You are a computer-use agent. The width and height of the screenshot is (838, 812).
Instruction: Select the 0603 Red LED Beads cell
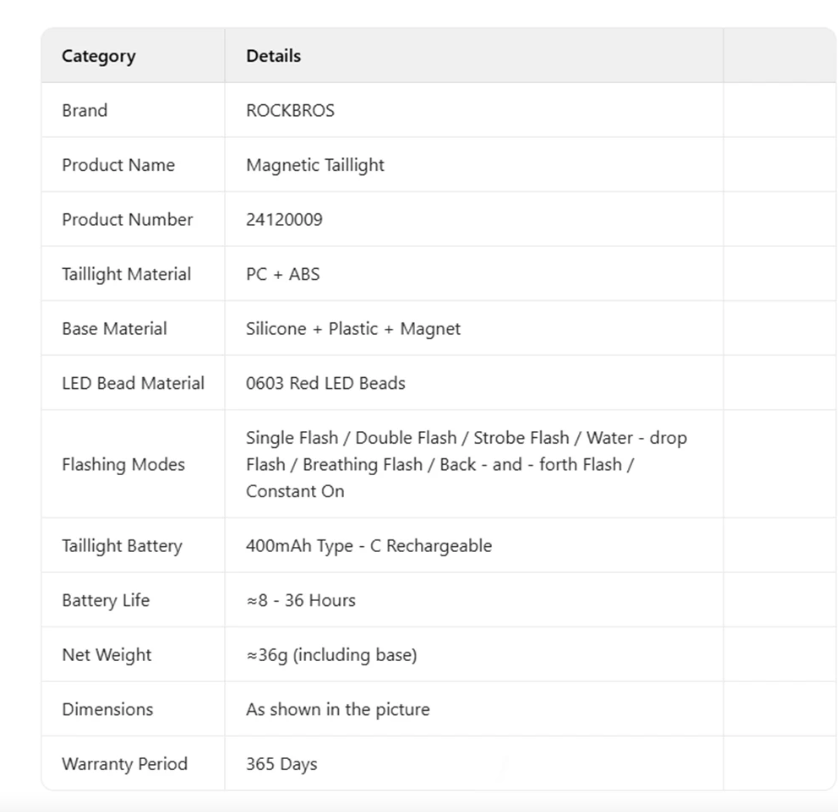[x=325, y=383]
